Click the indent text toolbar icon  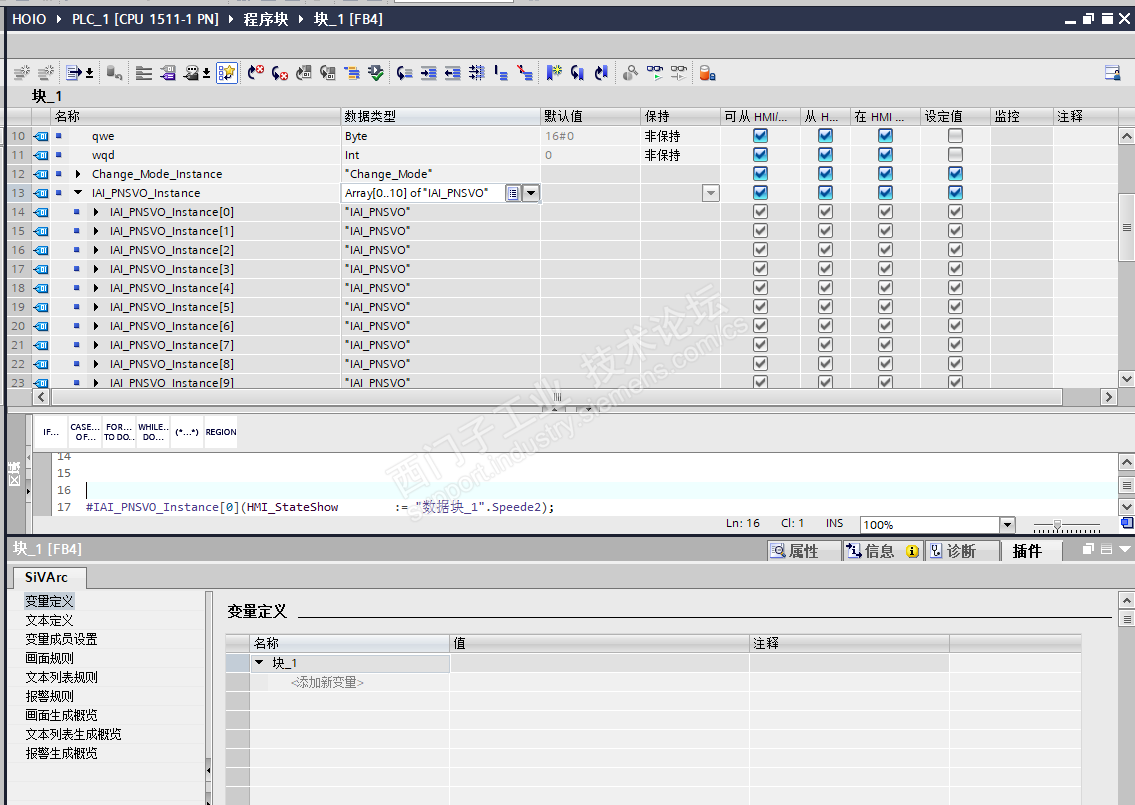pyautogui.click(x=429, y=72)
